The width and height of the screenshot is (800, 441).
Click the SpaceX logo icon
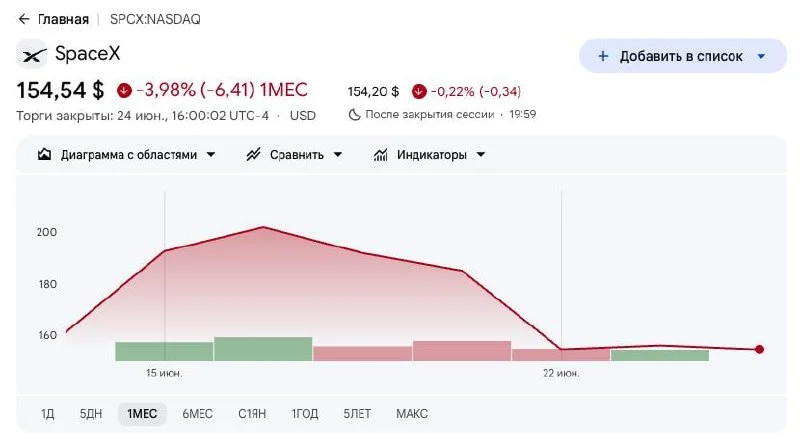point(32,54)
